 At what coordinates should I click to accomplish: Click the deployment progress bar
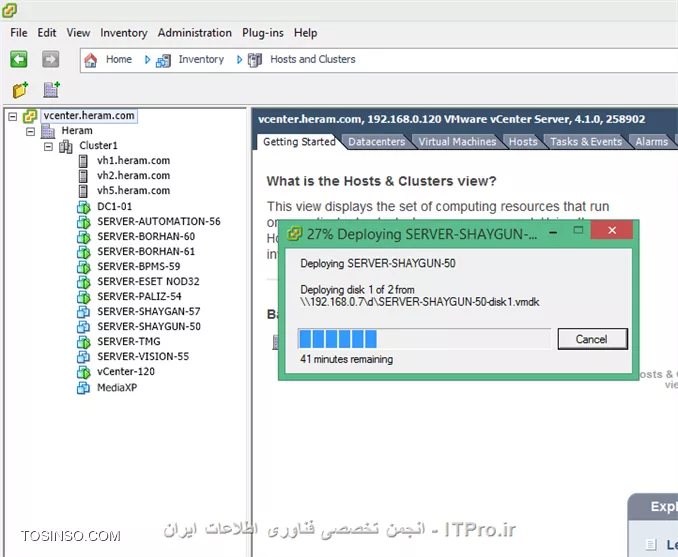coord(424,339)
